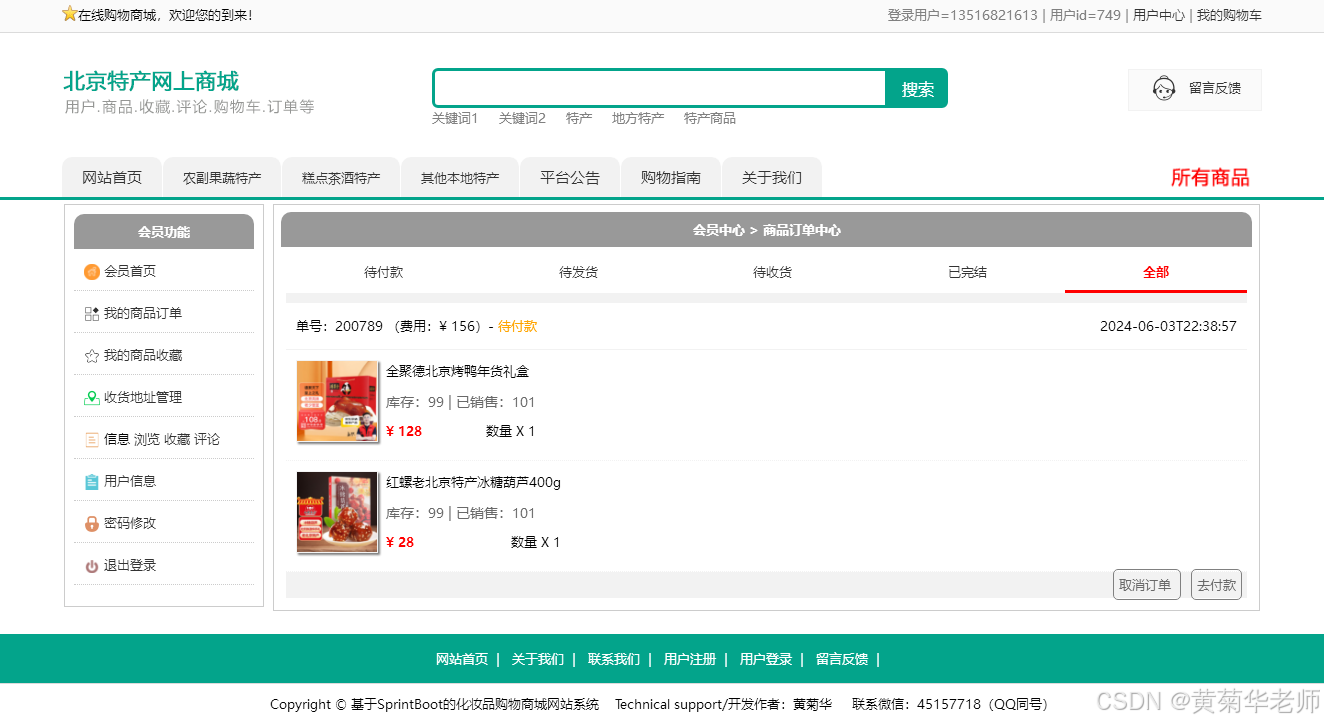Image resolution: width=1324 pixels, height=723 pixels.
Task: Open the 平台公告 navigation tab
Action: [570, 178]
